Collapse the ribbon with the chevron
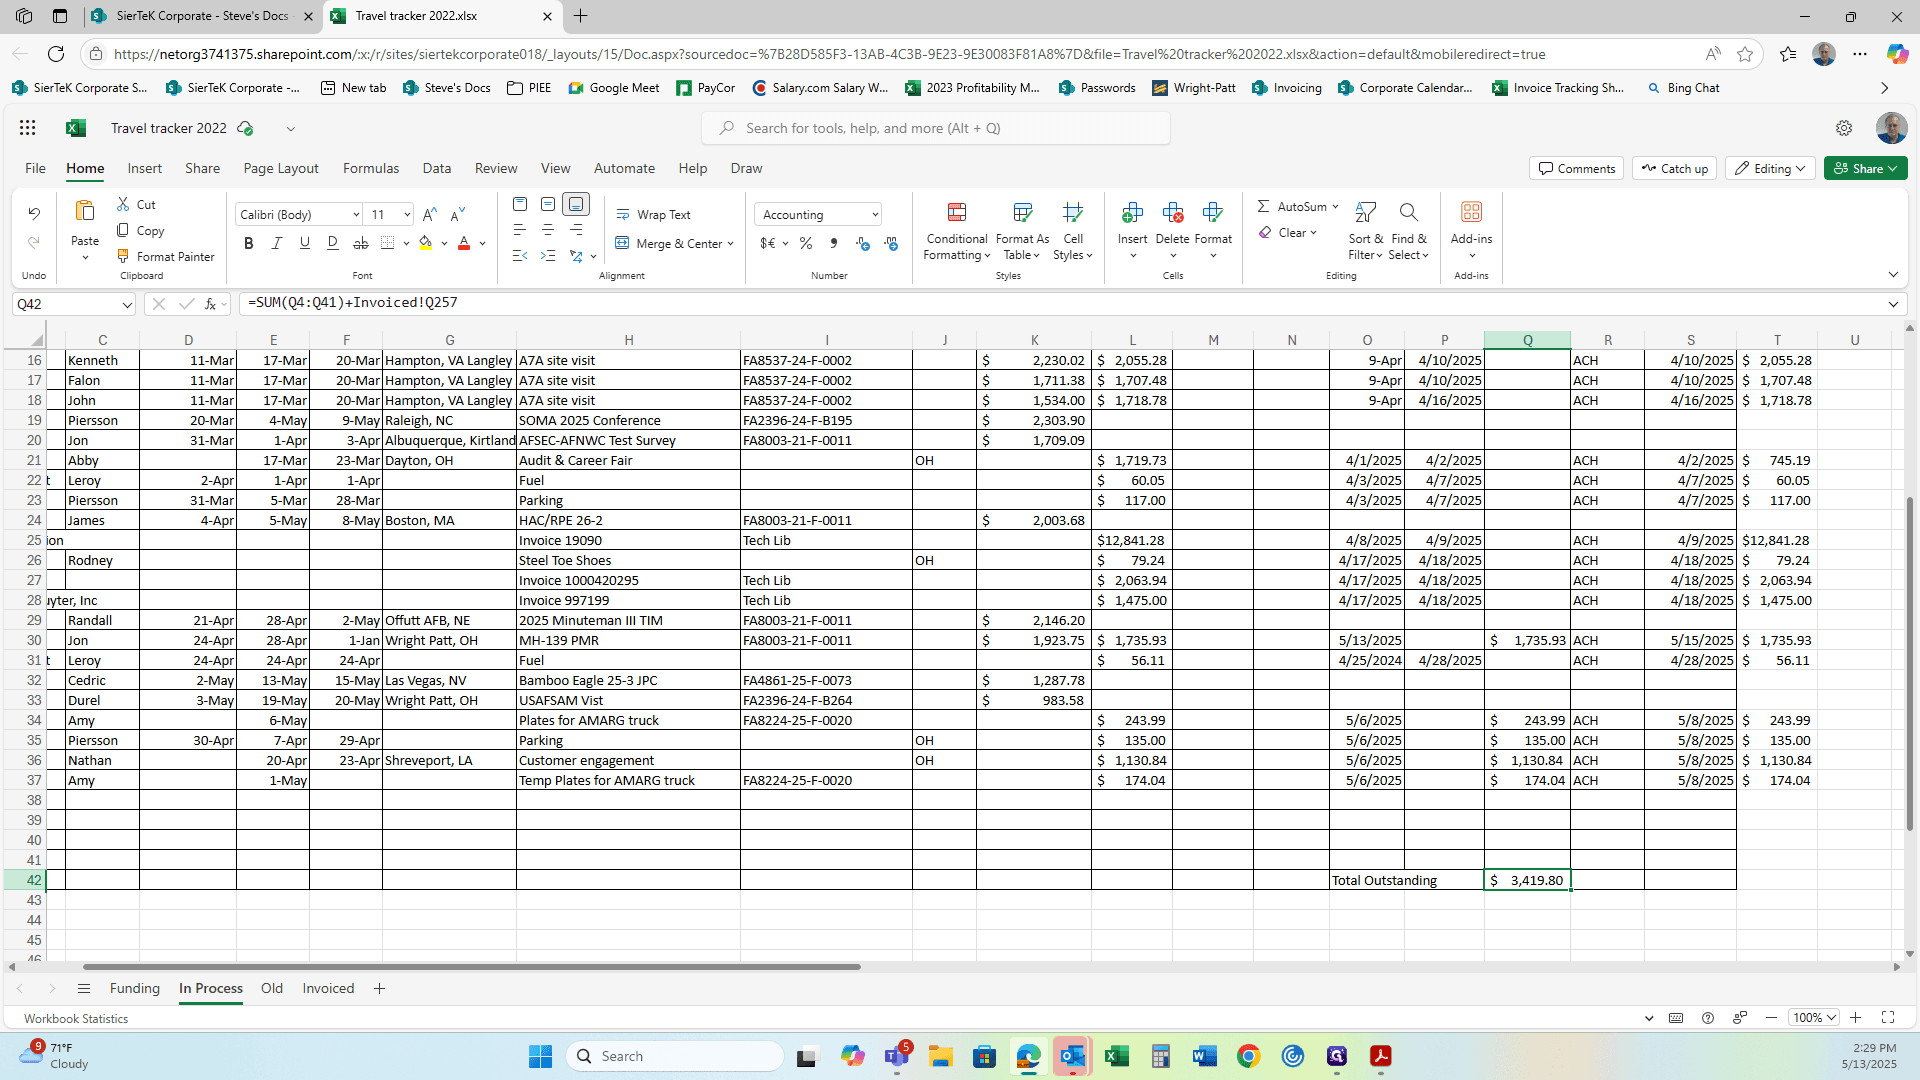 coord(1893,274)
